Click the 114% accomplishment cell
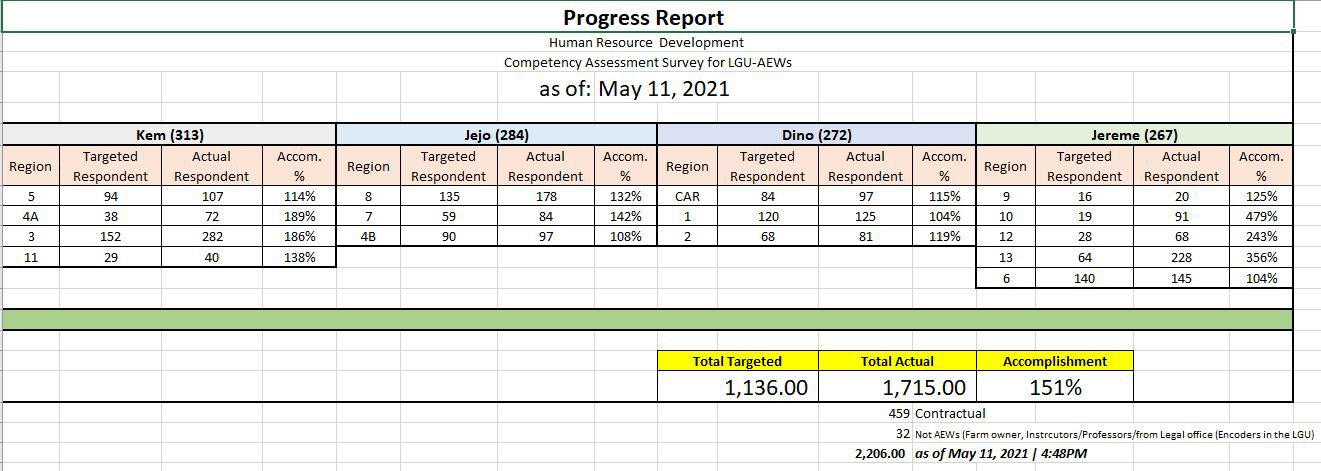 pos(299,197)
